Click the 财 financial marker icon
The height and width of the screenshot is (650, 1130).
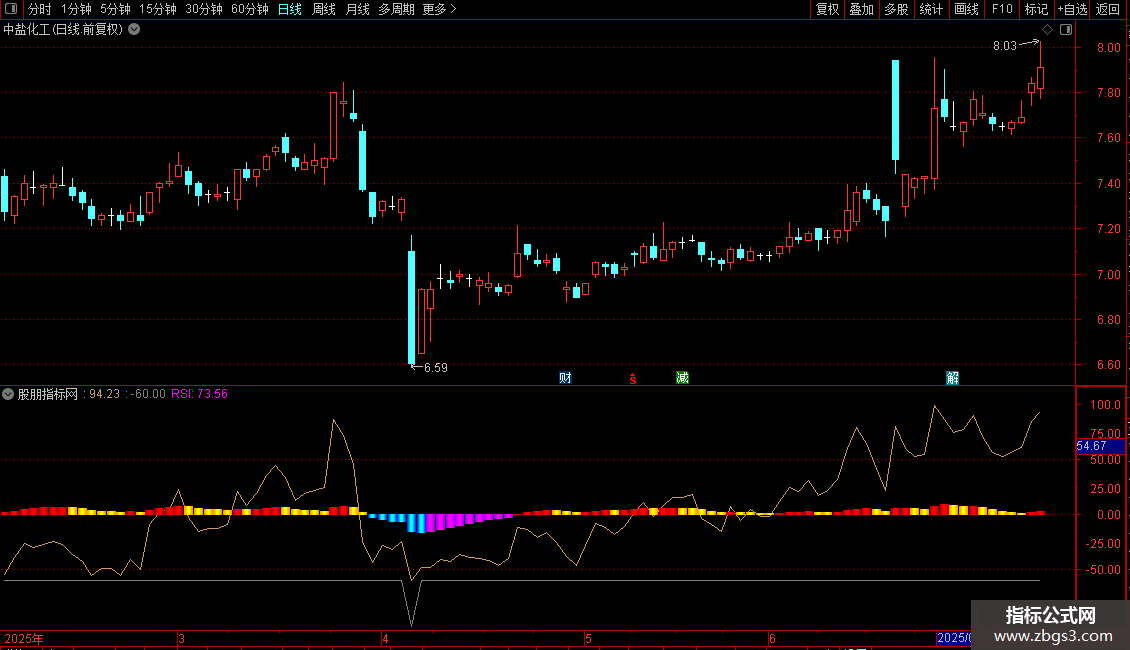click(x=565, y=378)
